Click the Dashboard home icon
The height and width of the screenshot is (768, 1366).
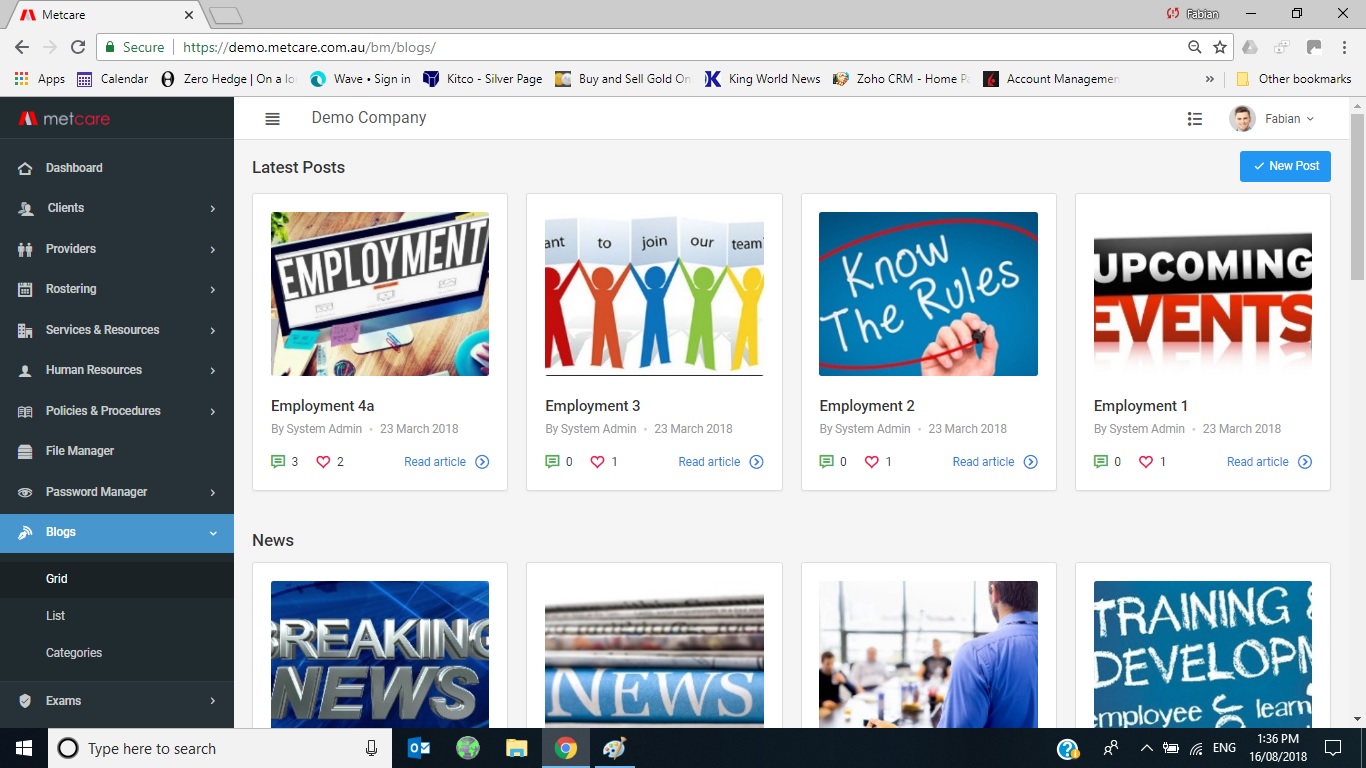(25, 168)
